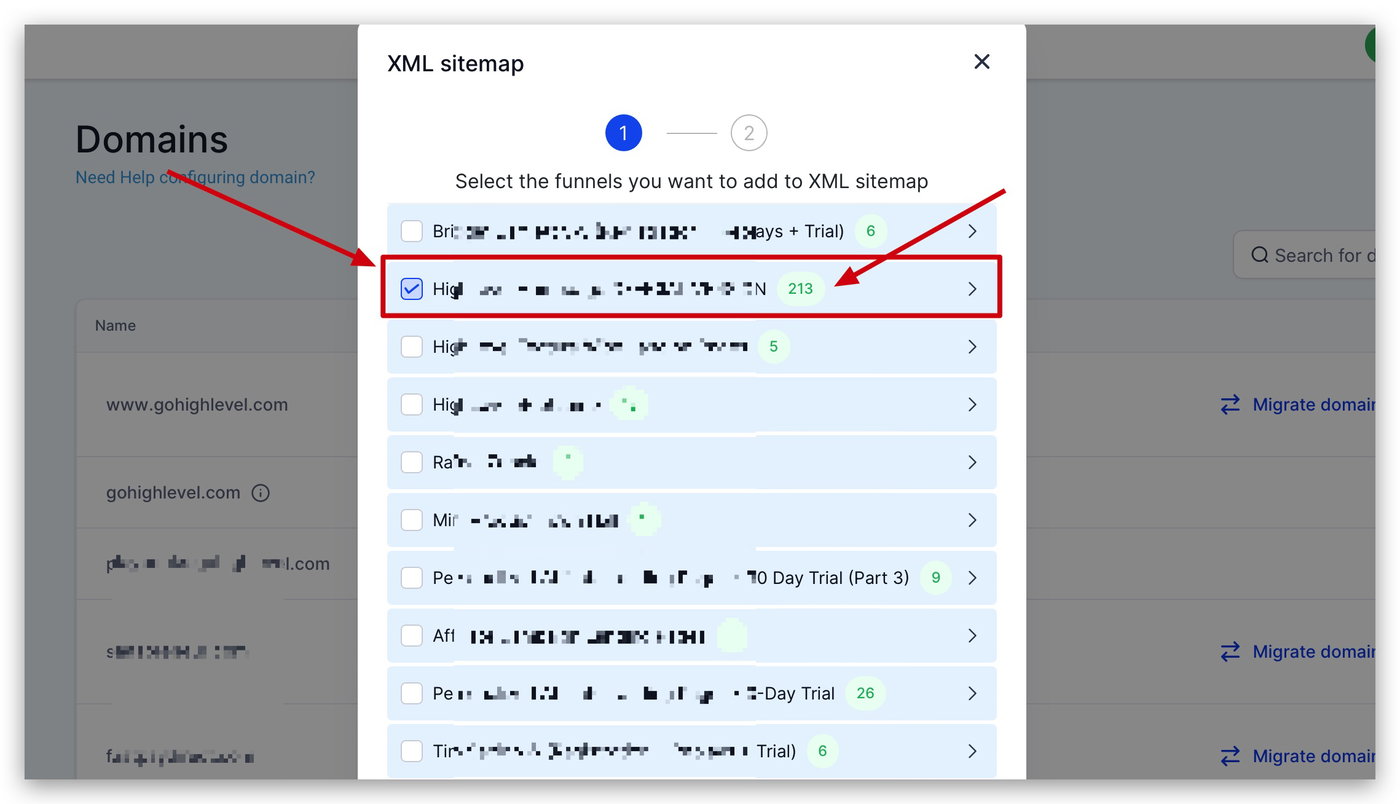1400x804 pixels.
Task: Check the first funnel ending in Trial)
Action: tap(412, 231)
